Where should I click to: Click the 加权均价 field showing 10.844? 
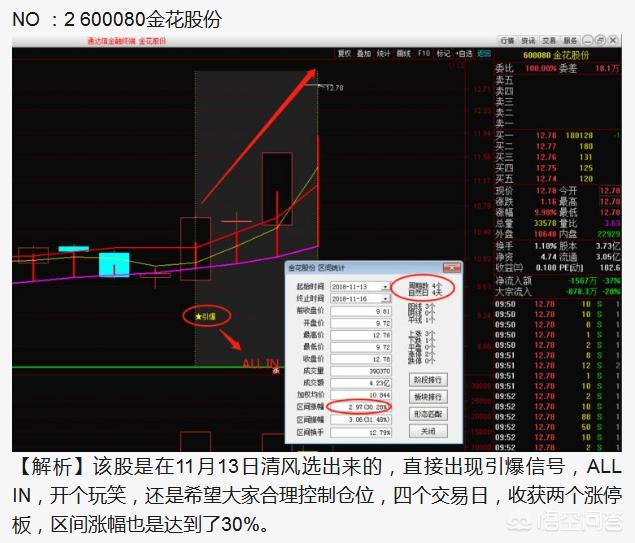[x=361, y=395]
